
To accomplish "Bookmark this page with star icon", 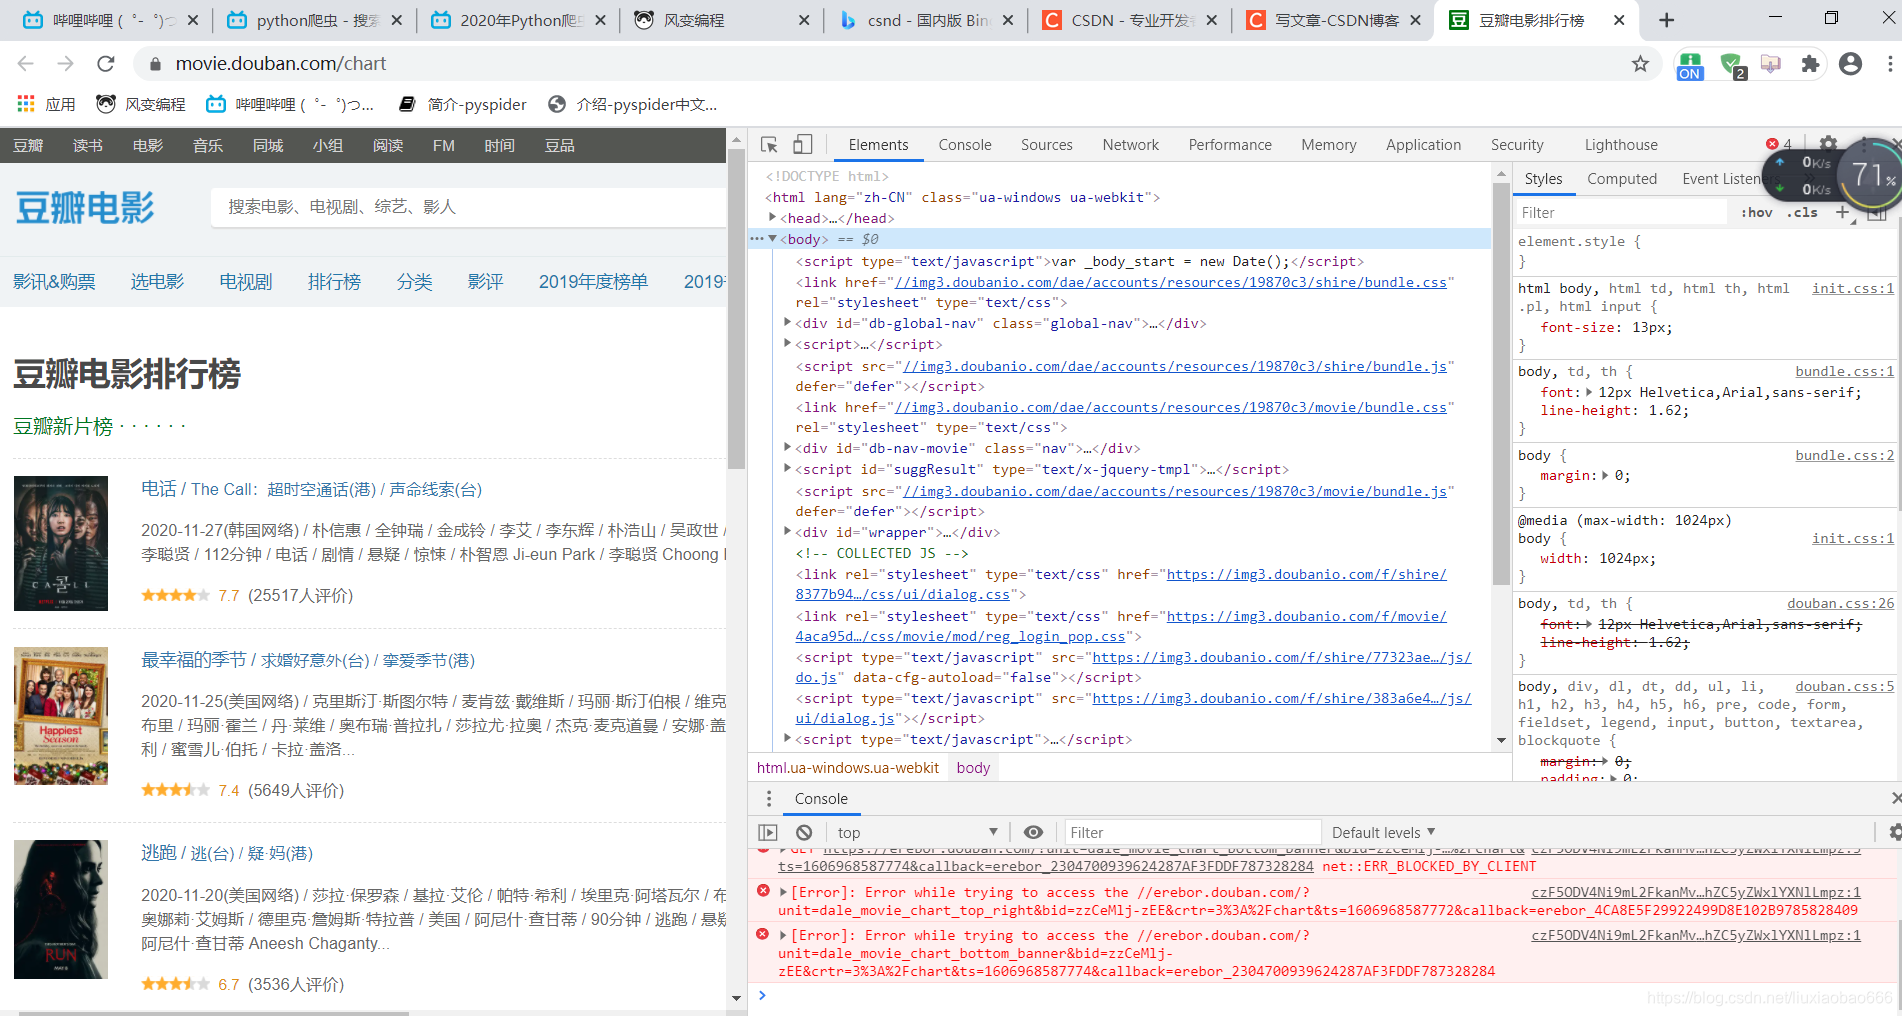I will (1640, 64).
